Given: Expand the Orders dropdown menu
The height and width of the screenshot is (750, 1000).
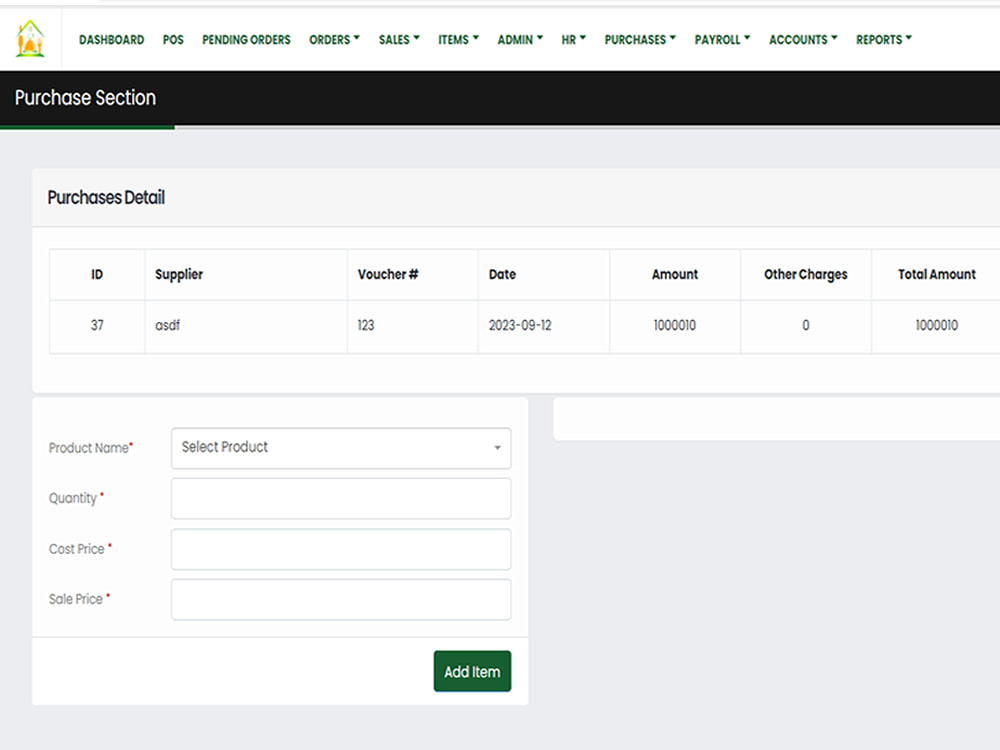Looking at the screenshot, I should (x=334, y=40).
